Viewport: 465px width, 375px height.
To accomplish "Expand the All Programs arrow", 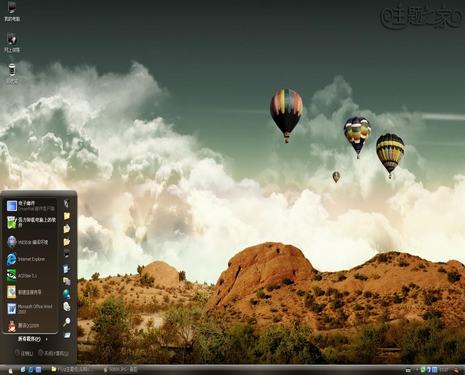I will click(46, 339).
